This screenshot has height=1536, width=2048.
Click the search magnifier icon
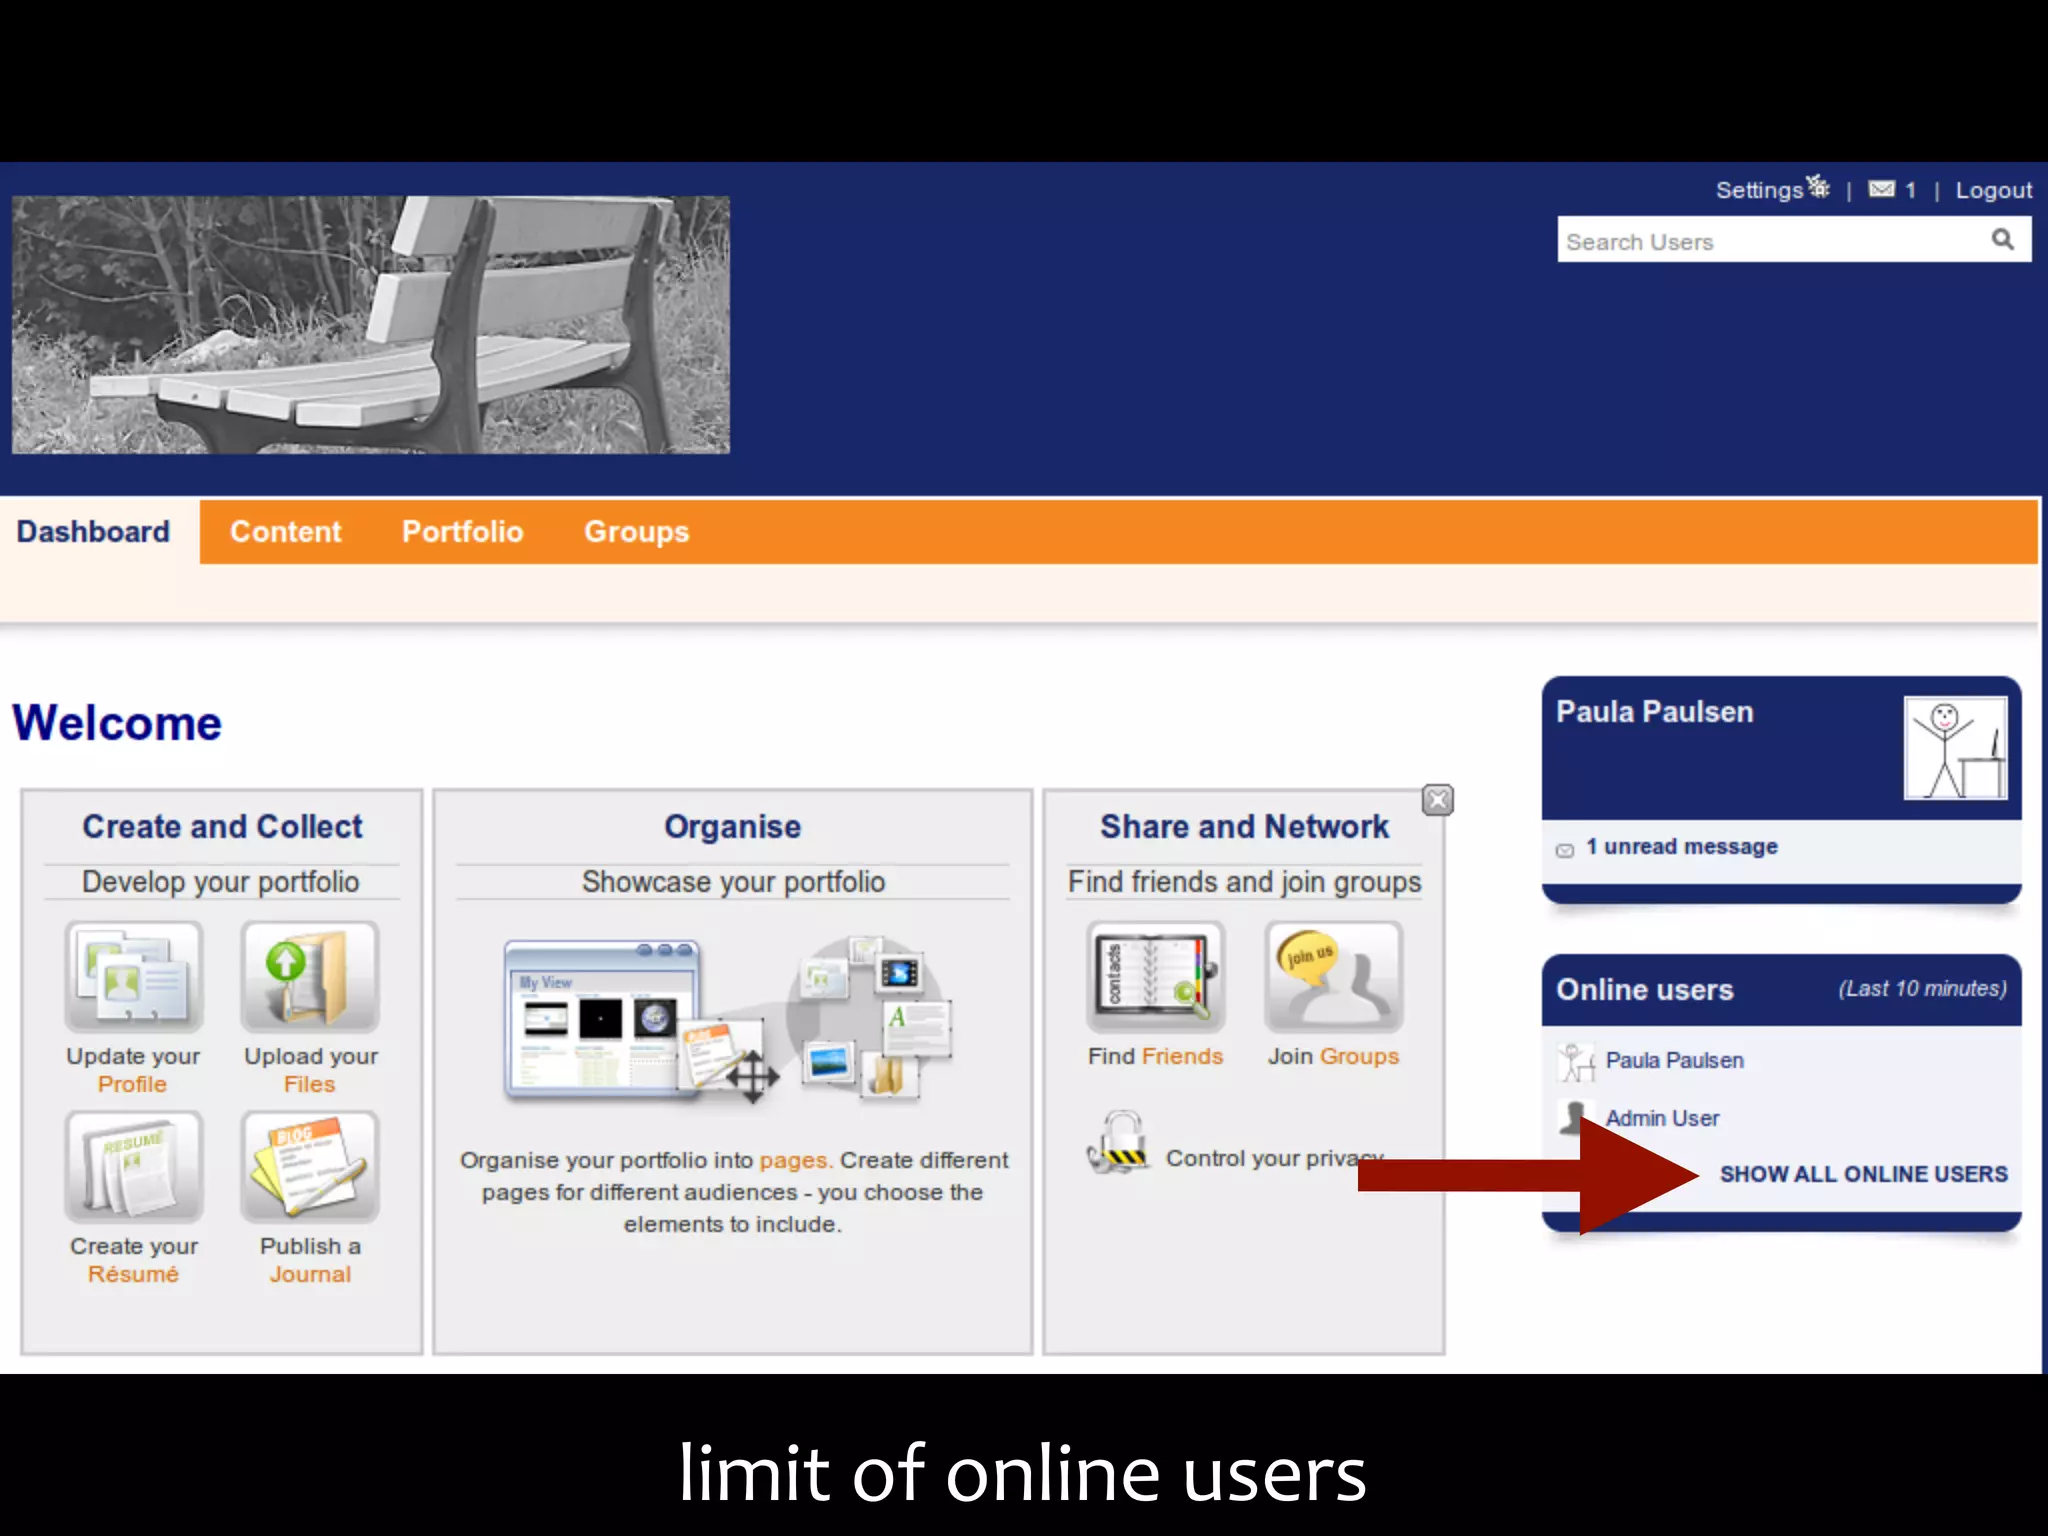click(2002, 240)
